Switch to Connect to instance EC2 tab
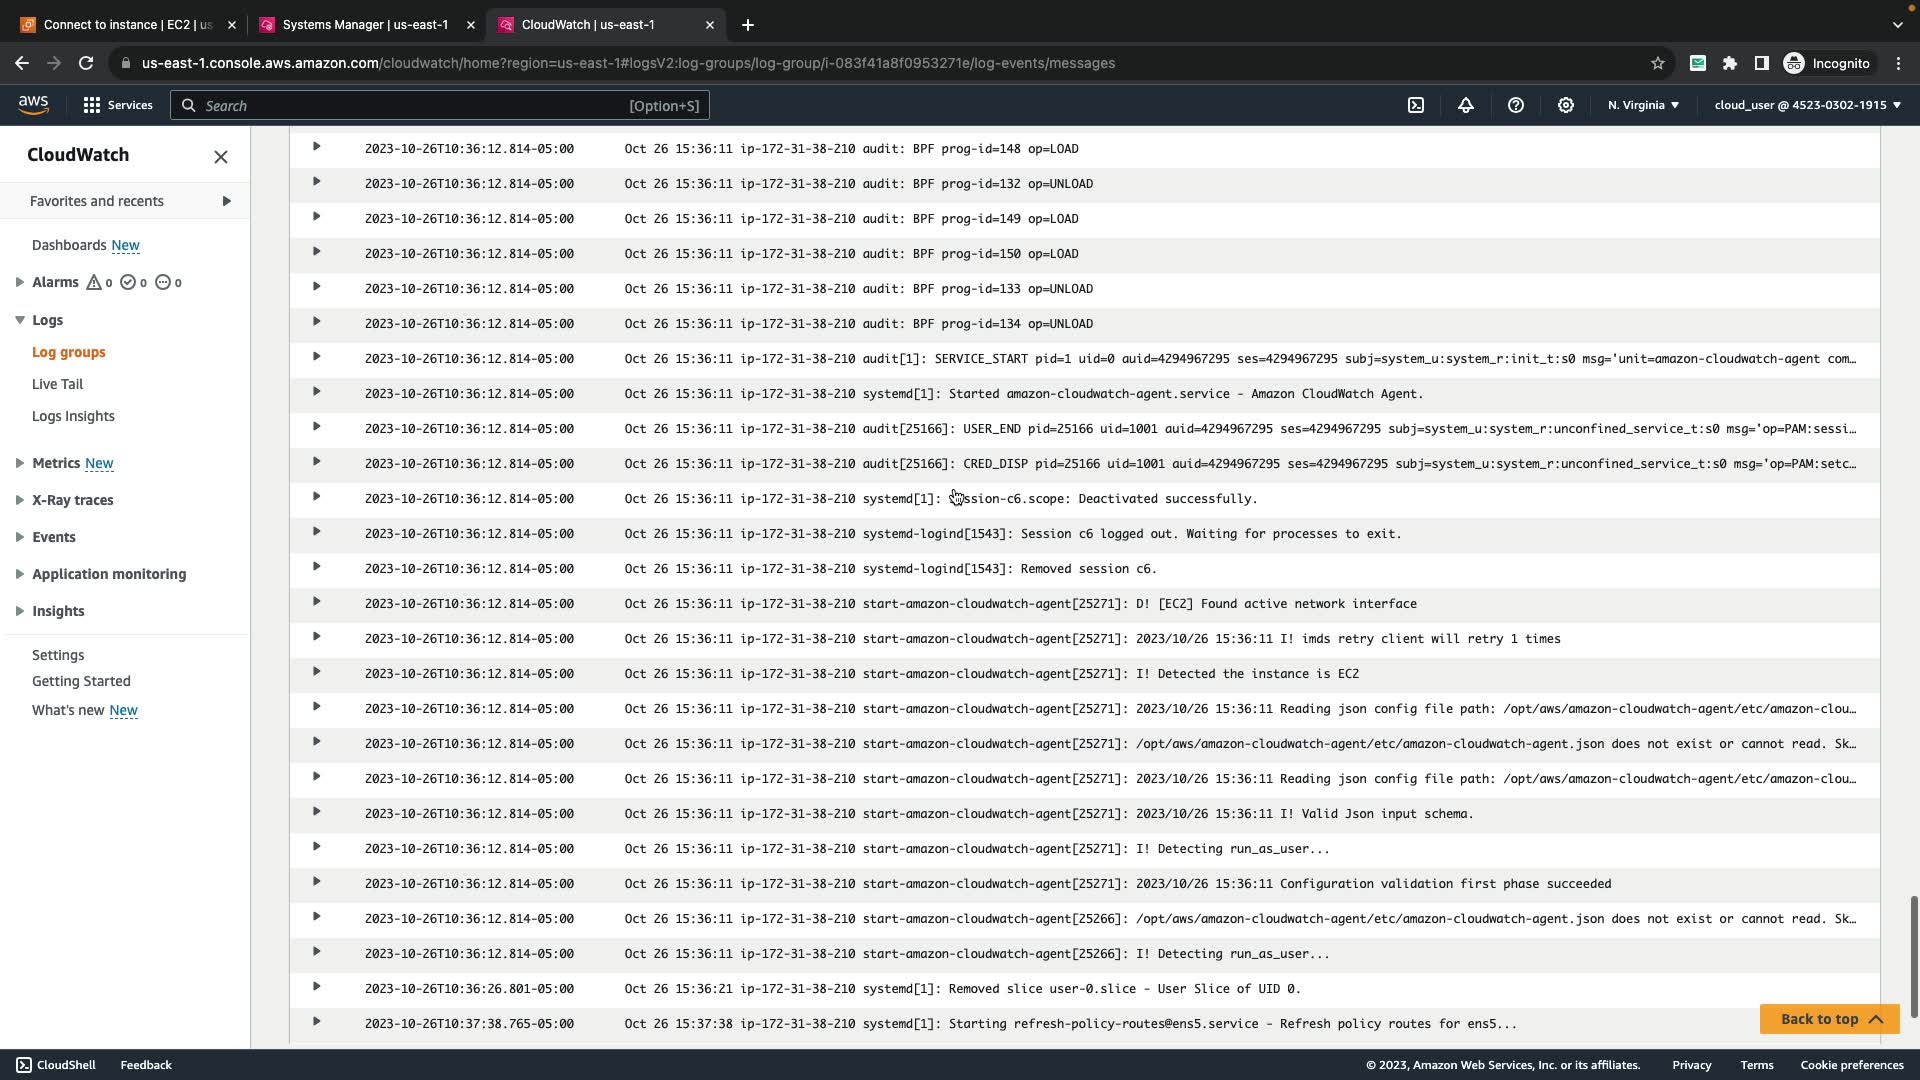 point(127,24)
